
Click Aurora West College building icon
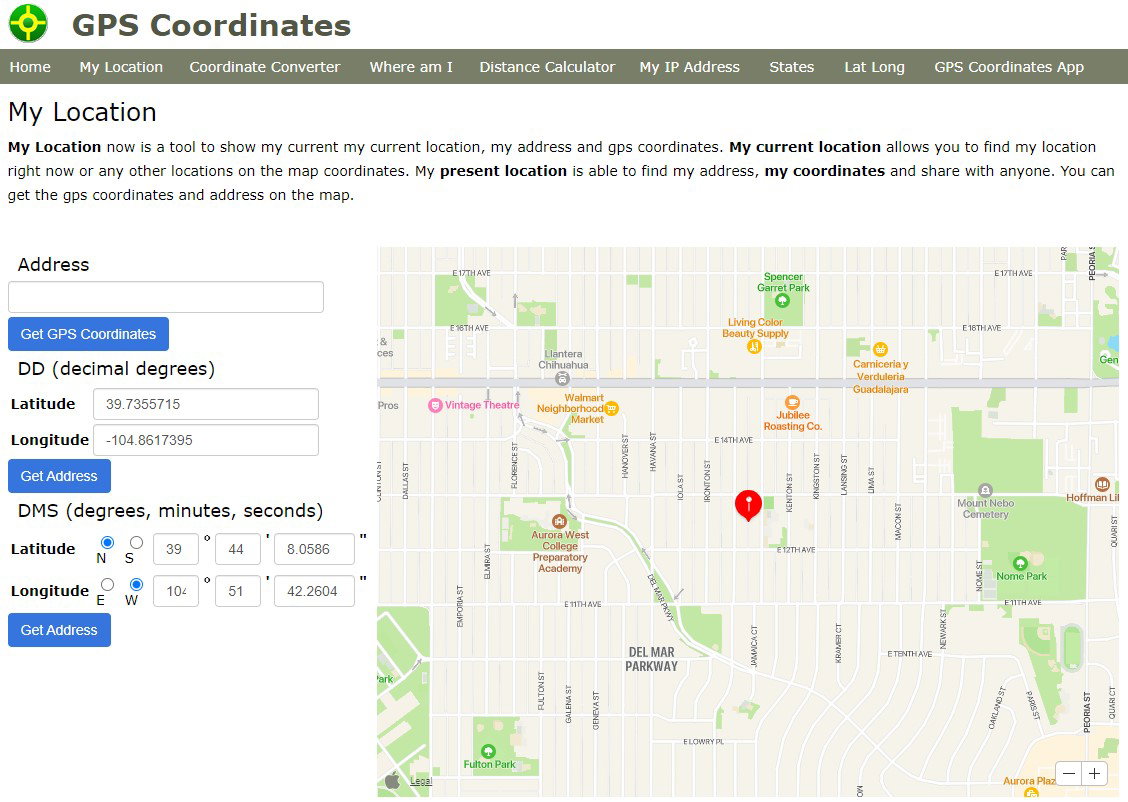(559, 521)
